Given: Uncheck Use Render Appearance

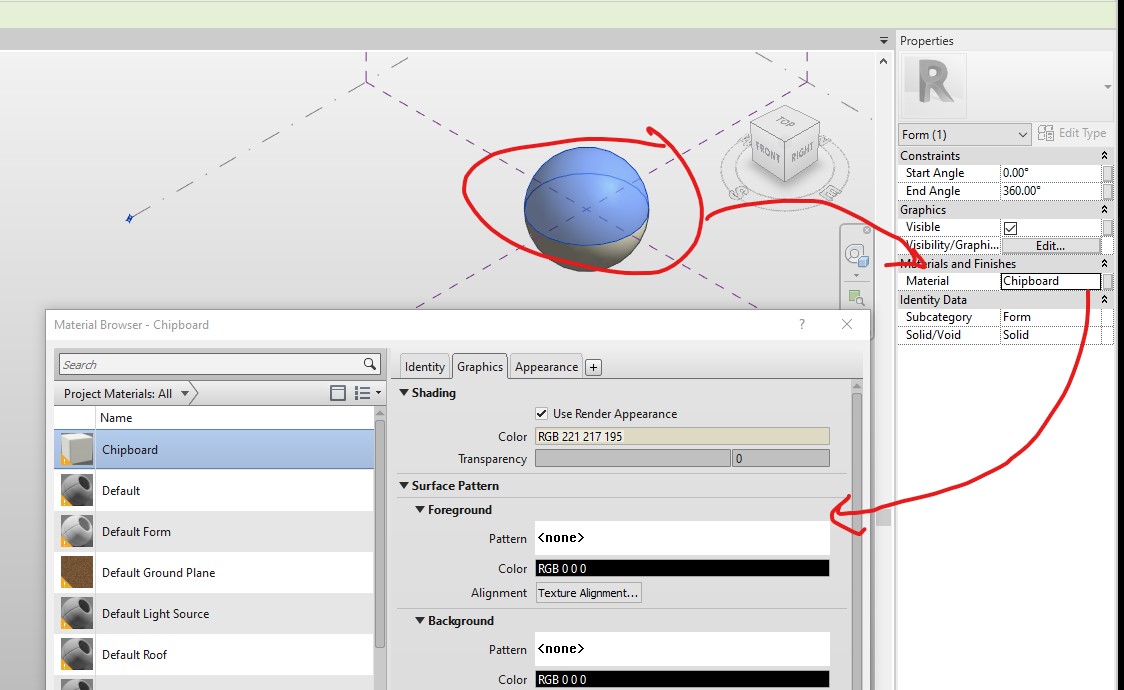Looking at the screenshot, I should (541, 413).
